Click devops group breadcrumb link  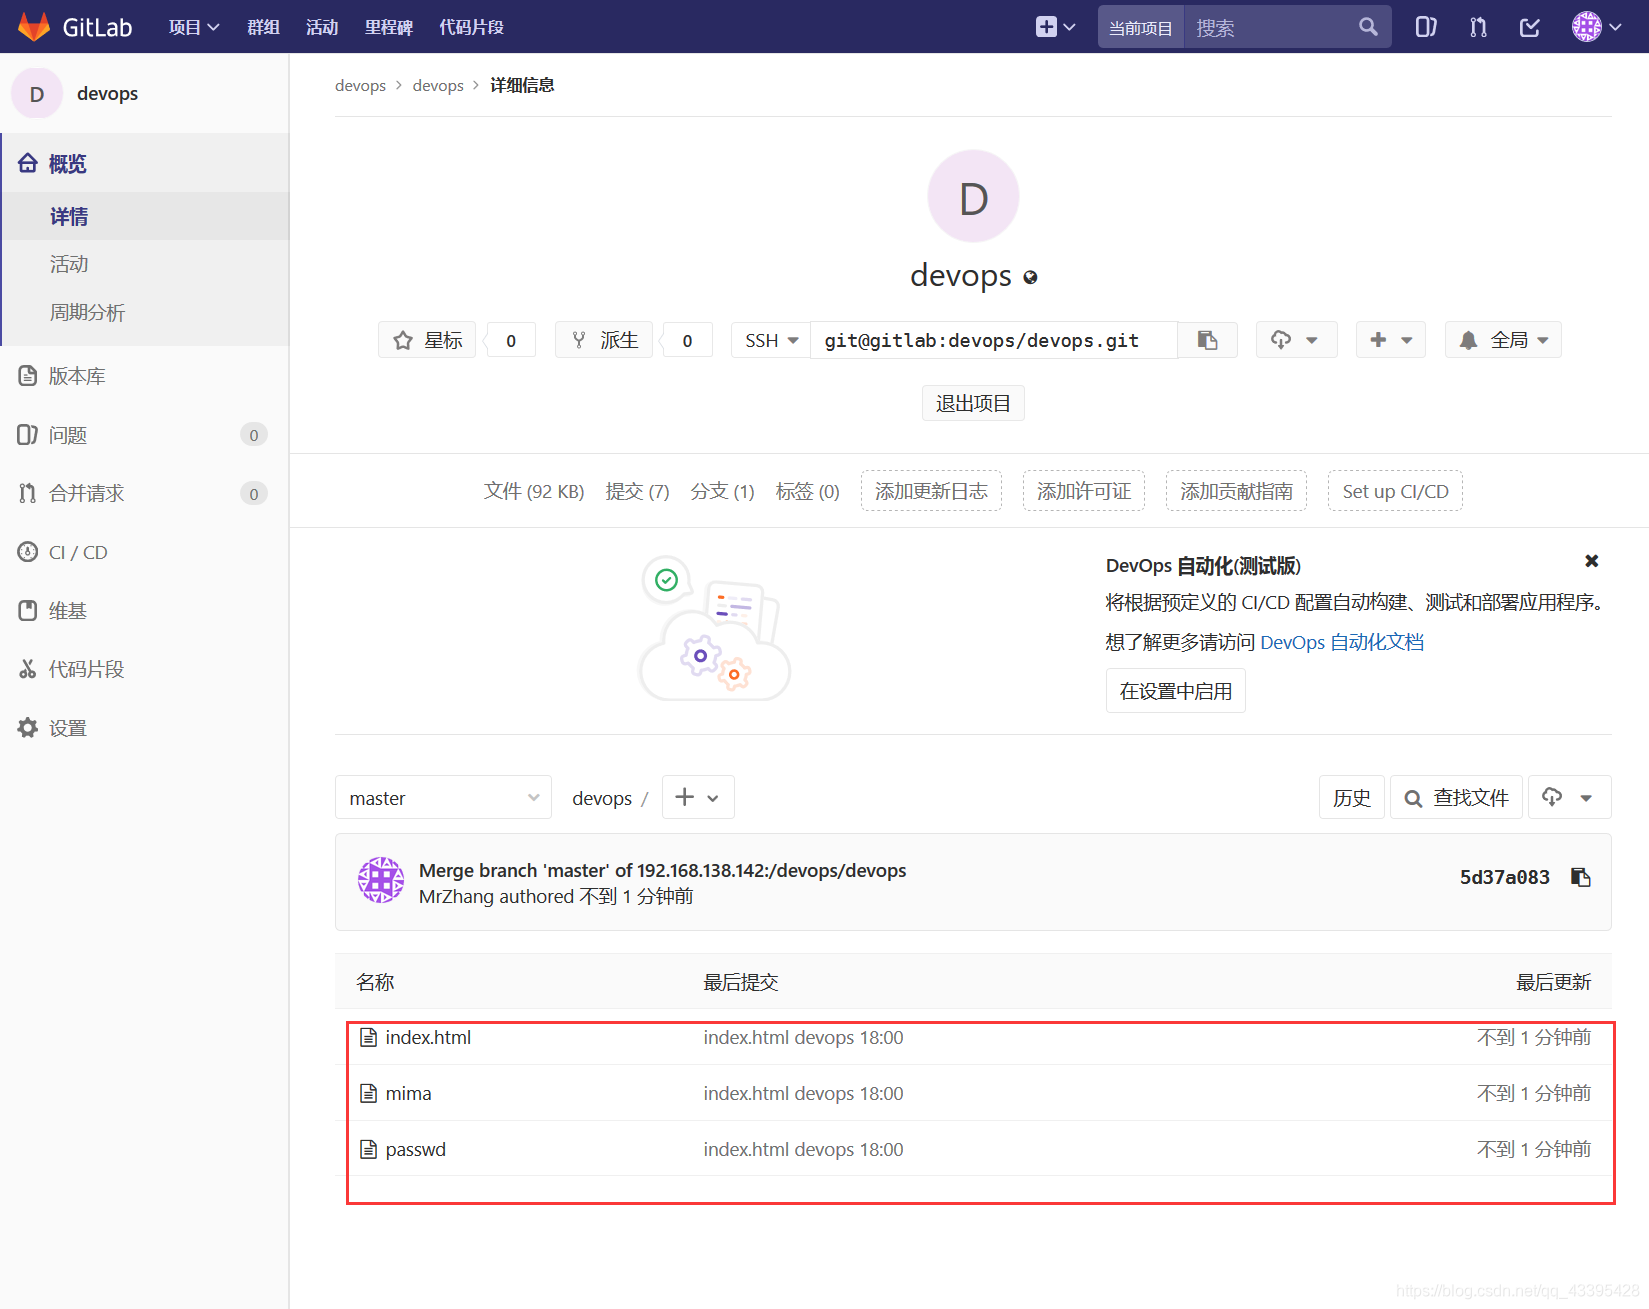click(x=360, y=85)
